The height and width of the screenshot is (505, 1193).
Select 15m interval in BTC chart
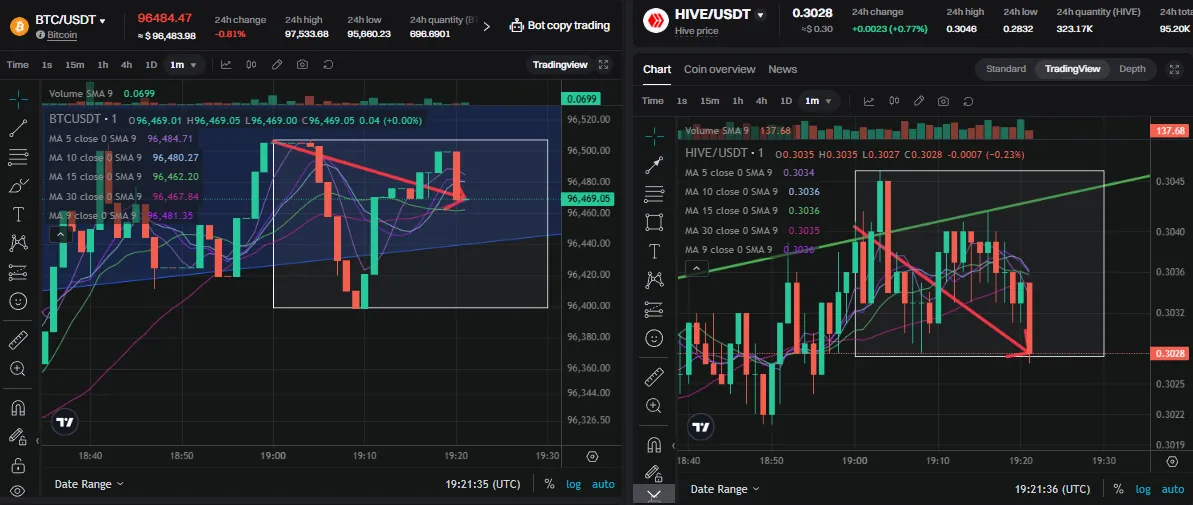75,65
